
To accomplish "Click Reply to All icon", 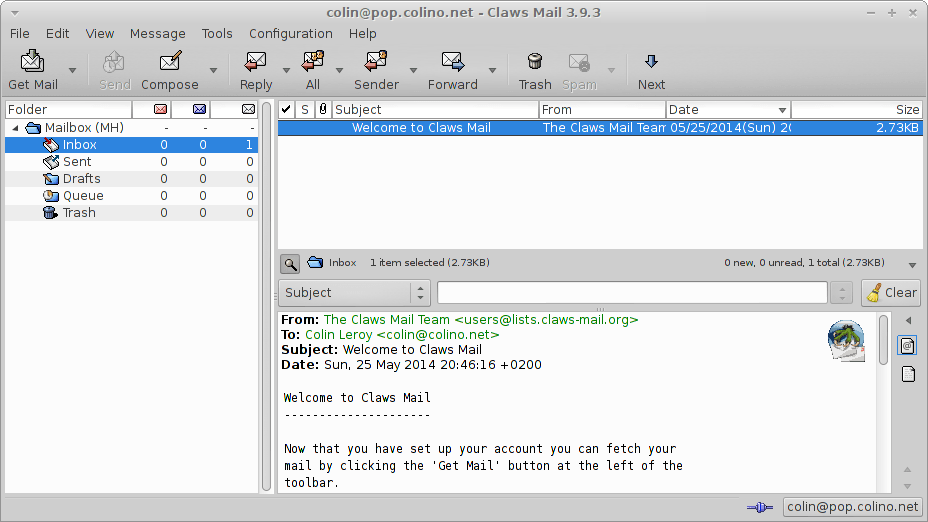I will point(312,62).
